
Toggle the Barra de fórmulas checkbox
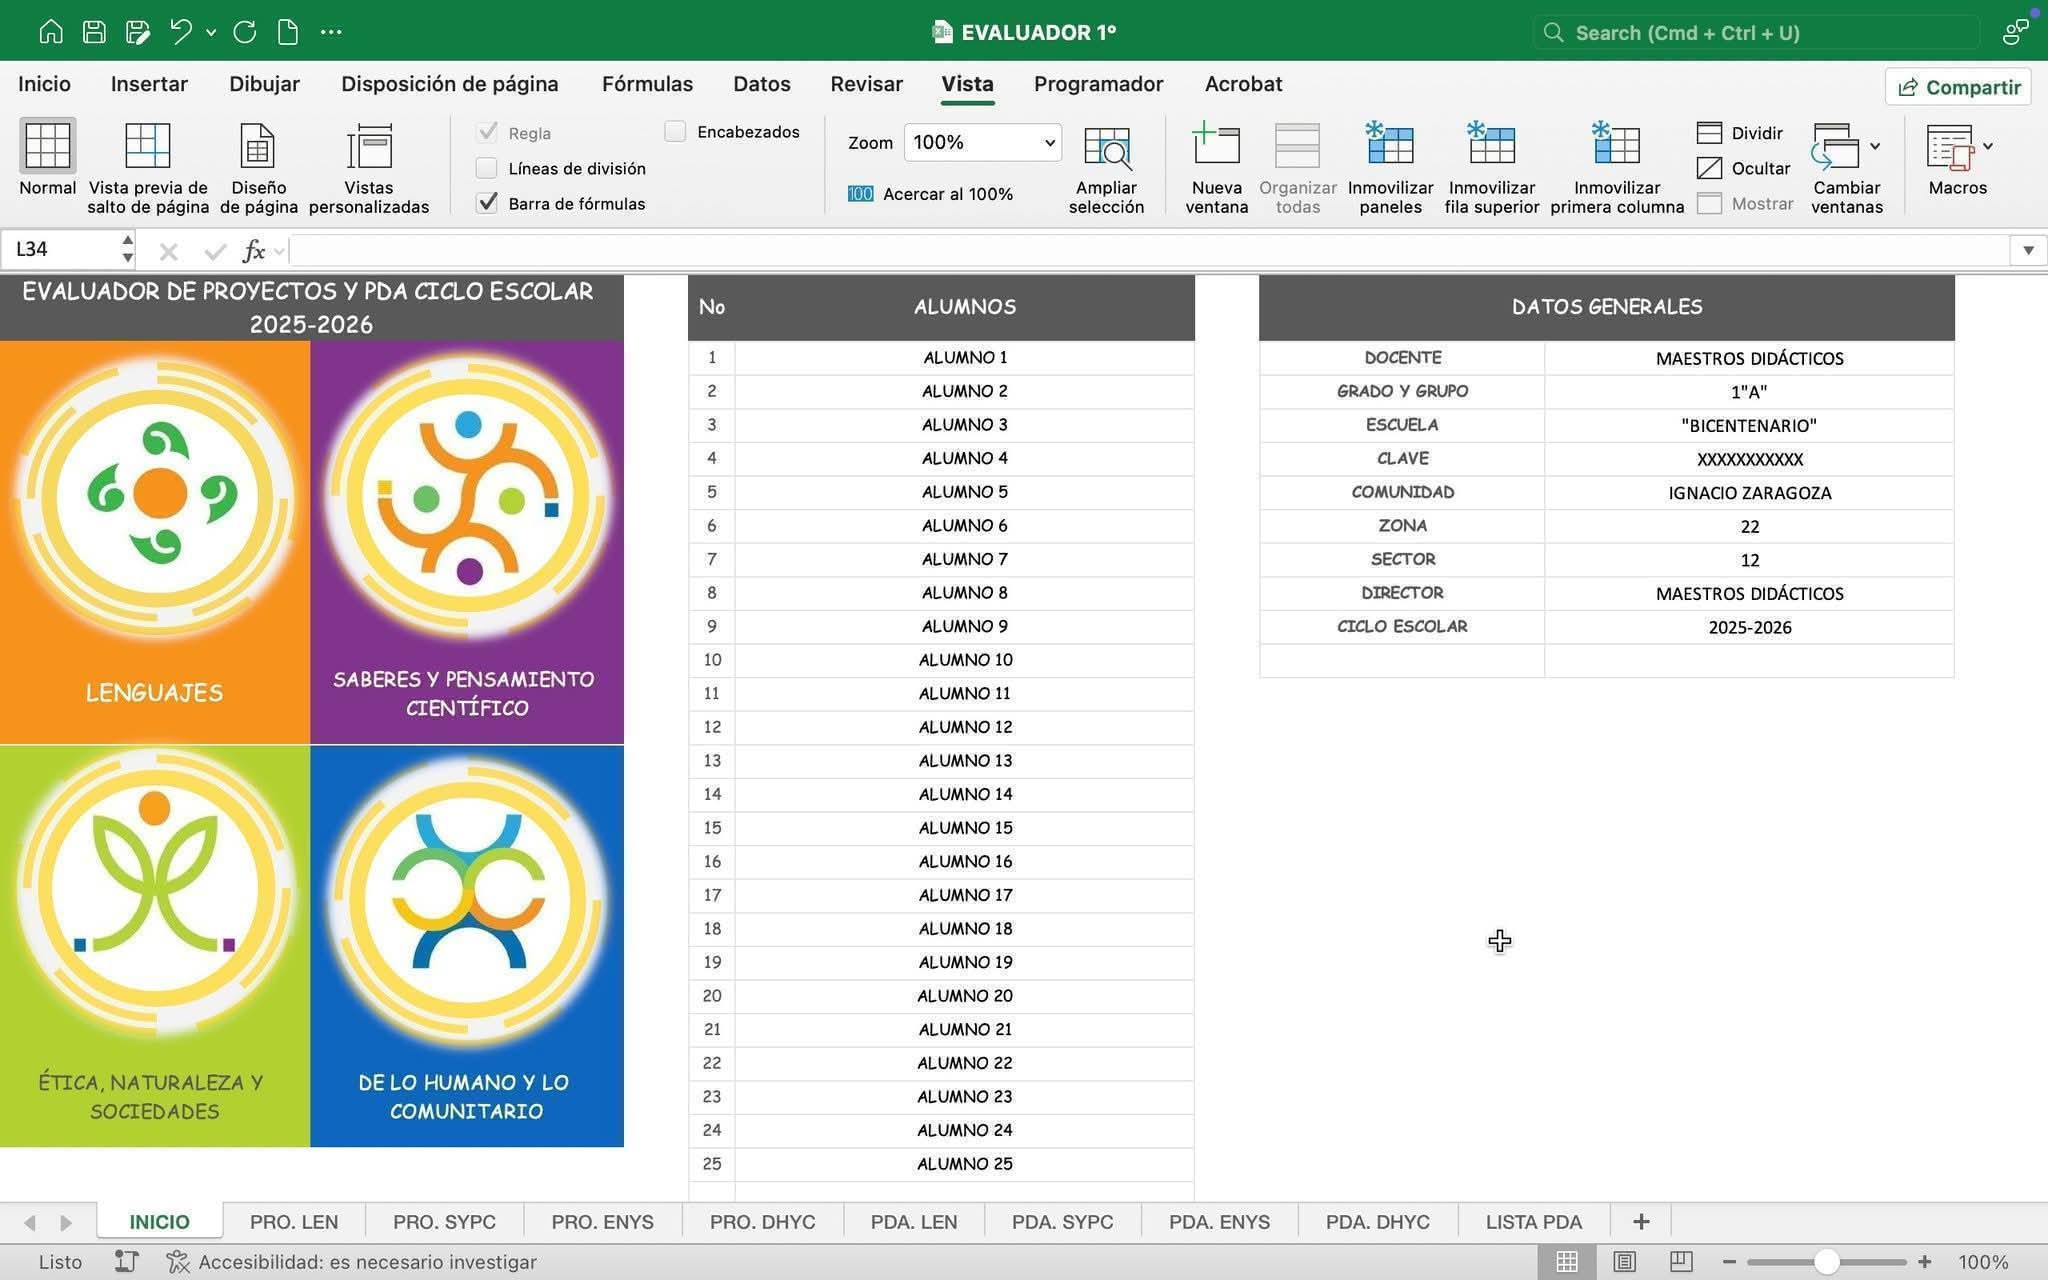tap(486, 203)
